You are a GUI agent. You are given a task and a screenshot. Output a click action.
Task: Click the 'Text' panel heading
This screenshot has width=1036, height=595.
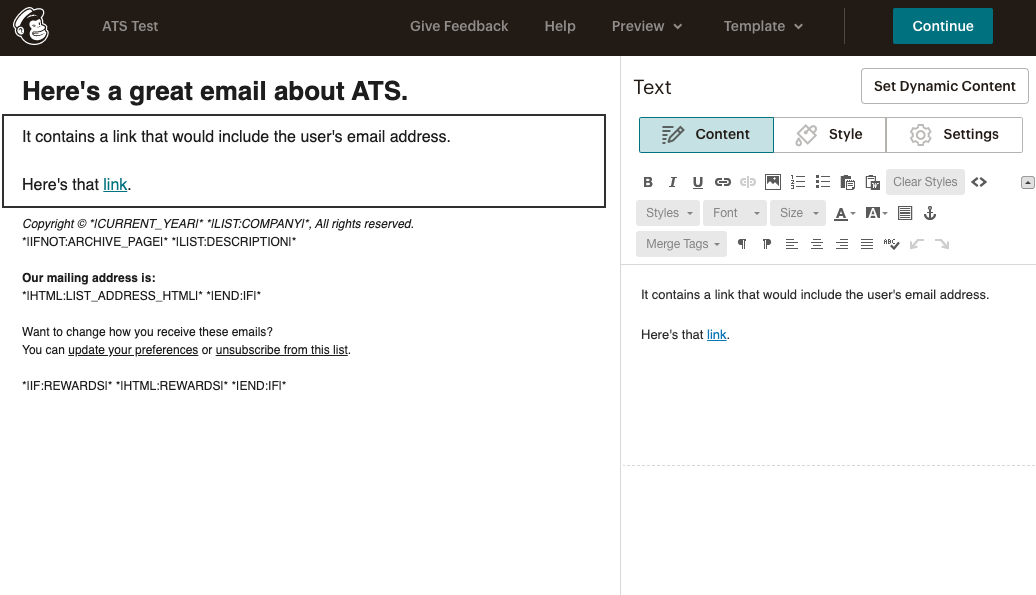click(652, 87)
